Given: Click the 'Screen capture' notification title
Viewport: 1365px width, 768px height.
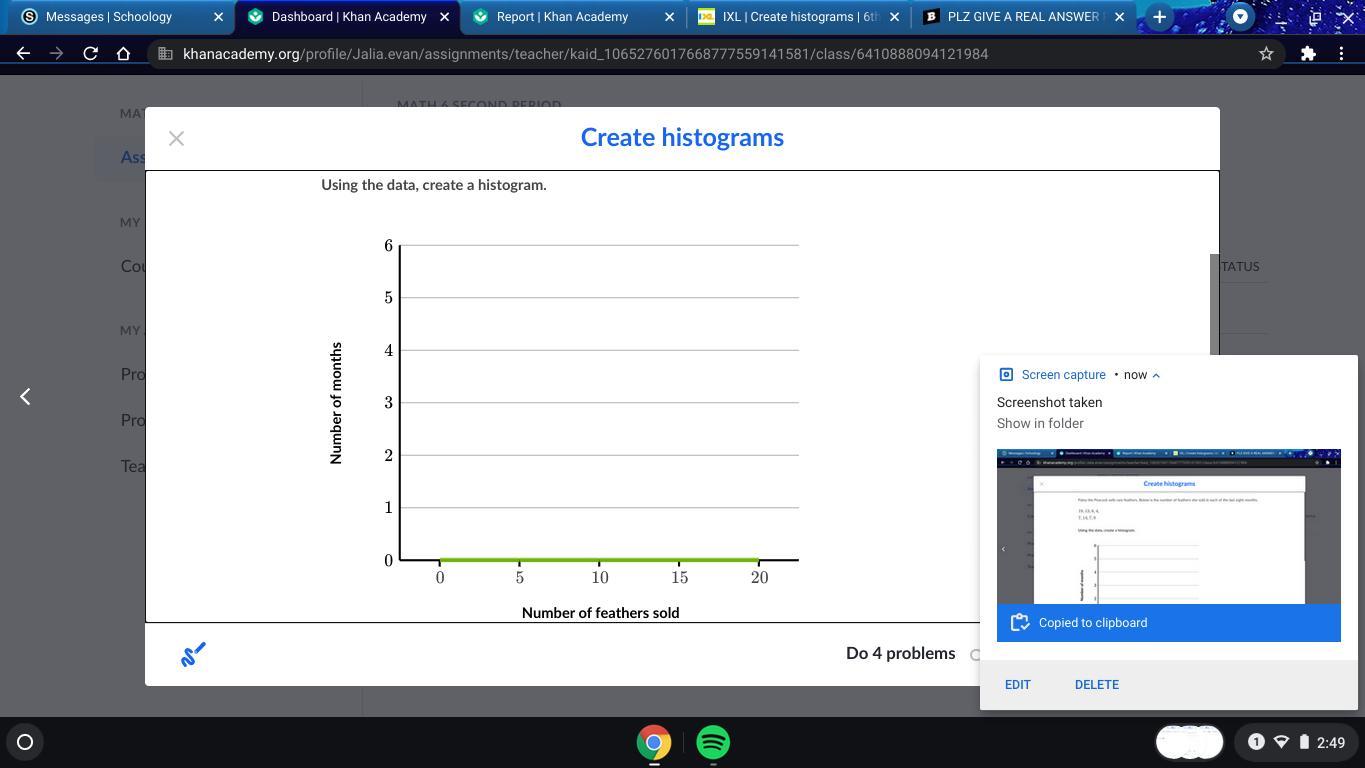Looking at the screenshot, I should pyautogui.click(x=1063, y=375).
